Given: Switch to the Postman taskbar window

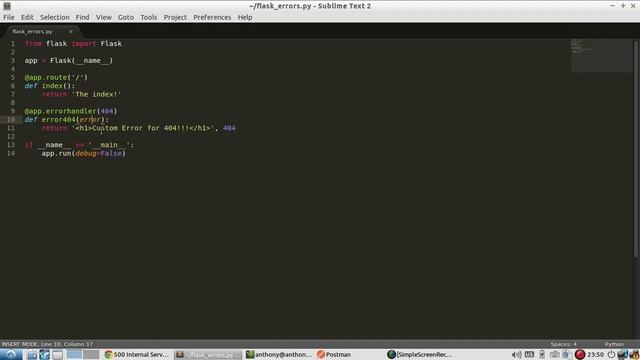Looking at the screenshot, I should pyautogui.click(x=334, y=355).
